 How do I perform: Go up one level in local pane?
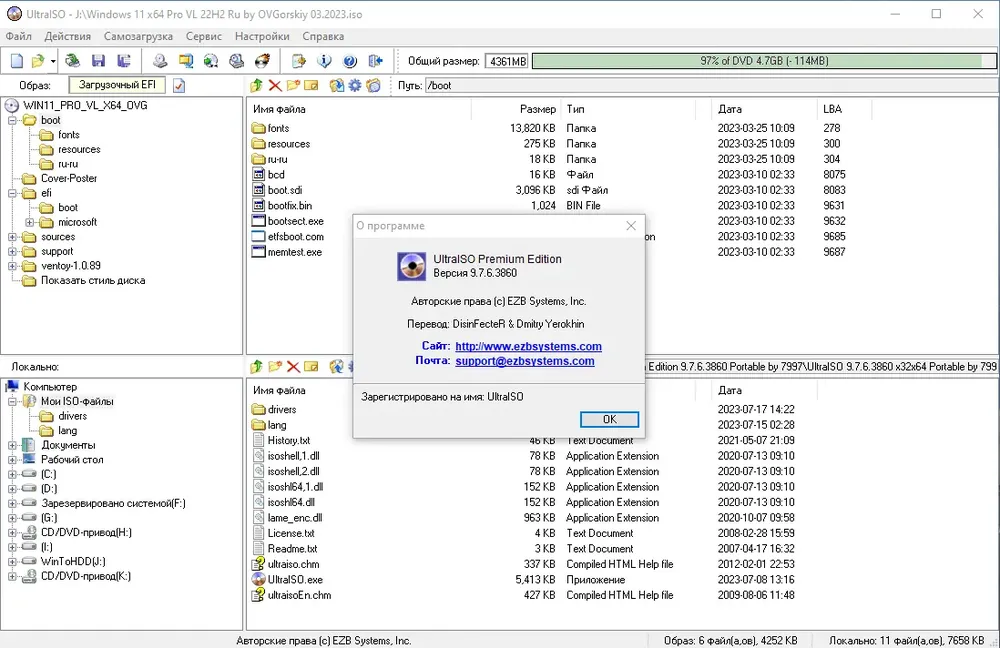pos(256,367)
